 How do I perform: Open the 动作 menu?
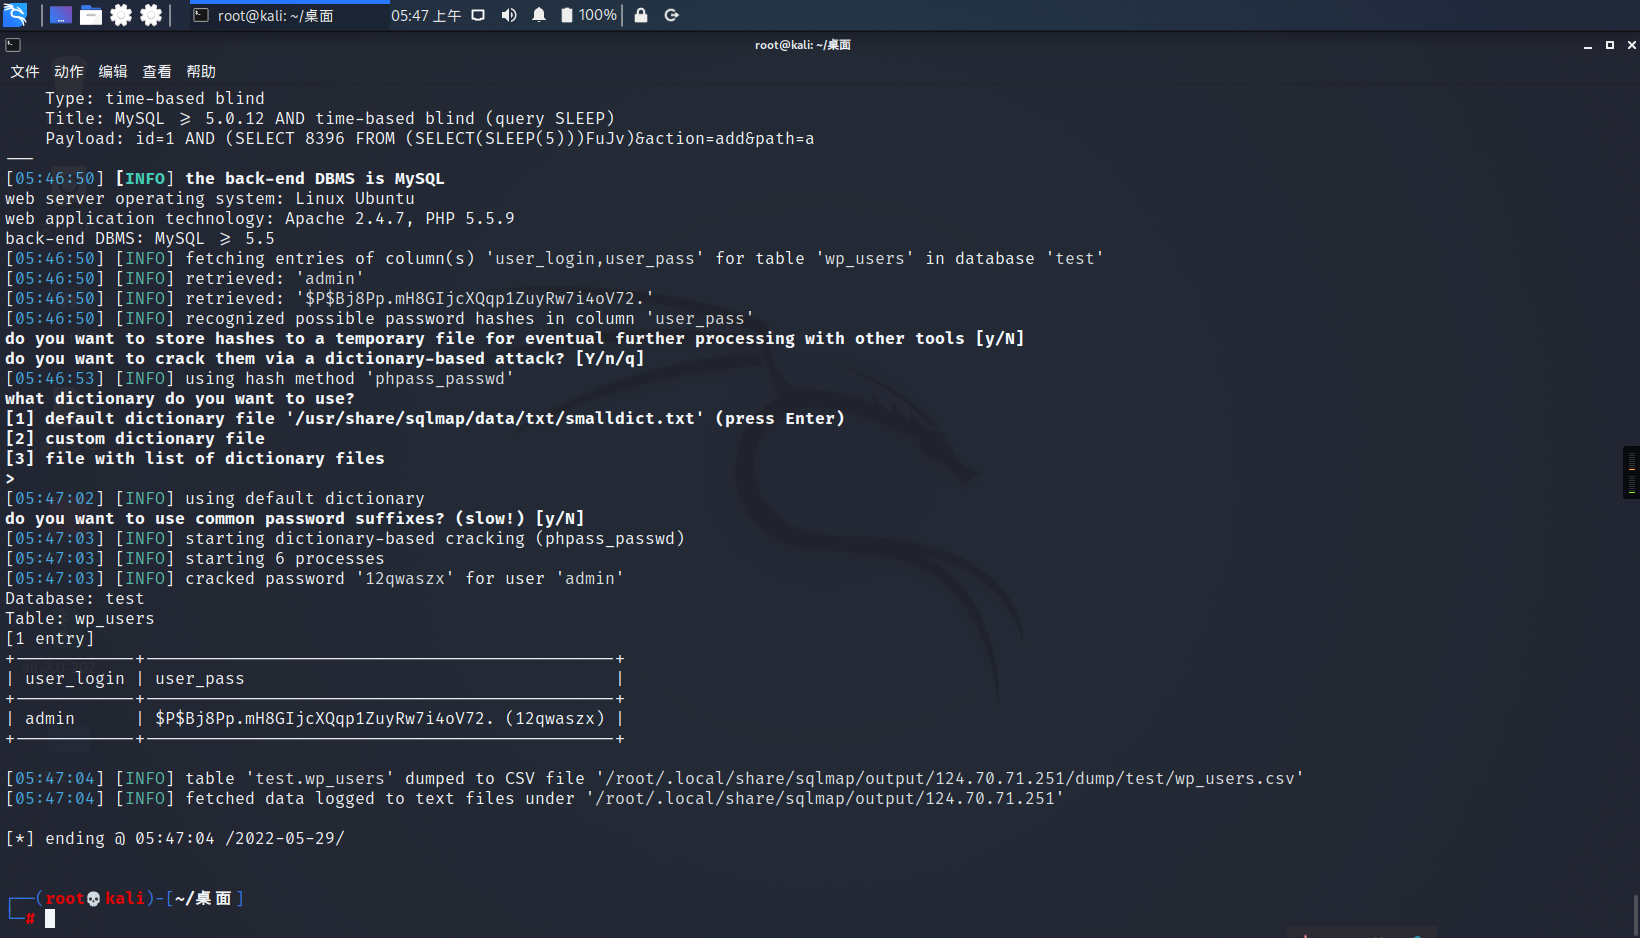pyautogui.click(x=67, y=71)
